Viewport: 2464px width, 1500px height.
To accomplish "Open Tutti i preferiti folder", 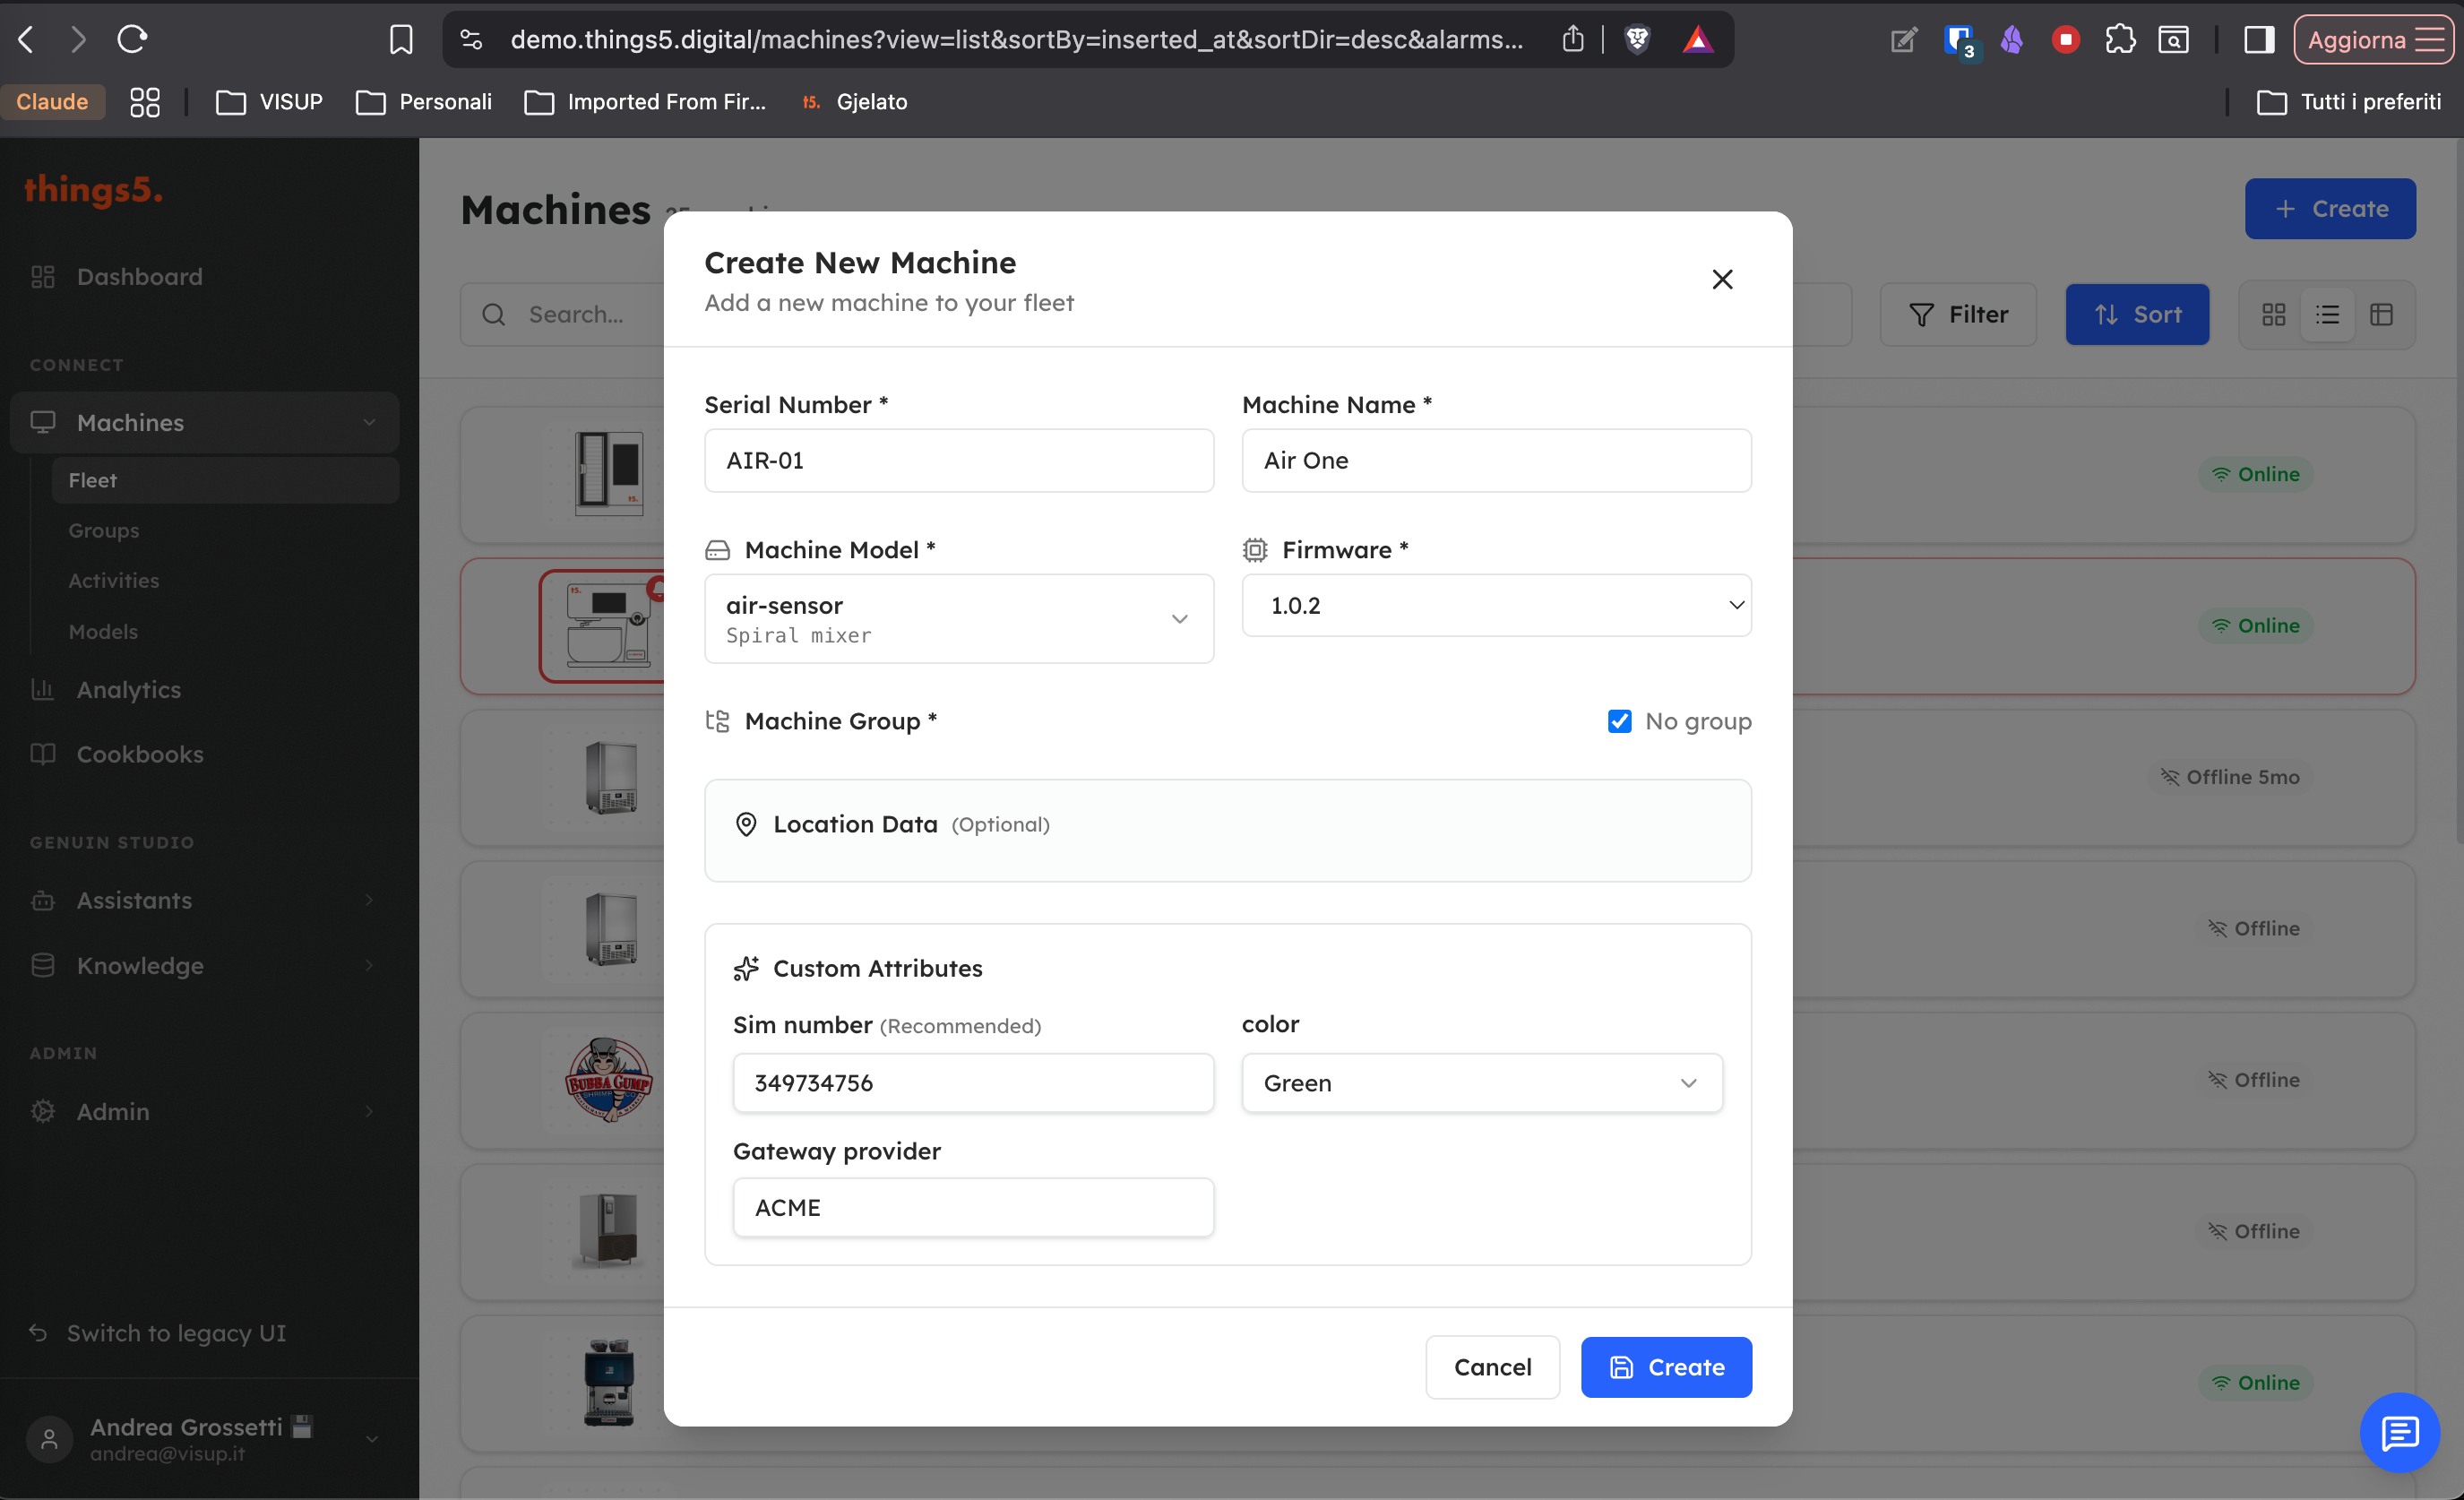I will pos(2349,101).
